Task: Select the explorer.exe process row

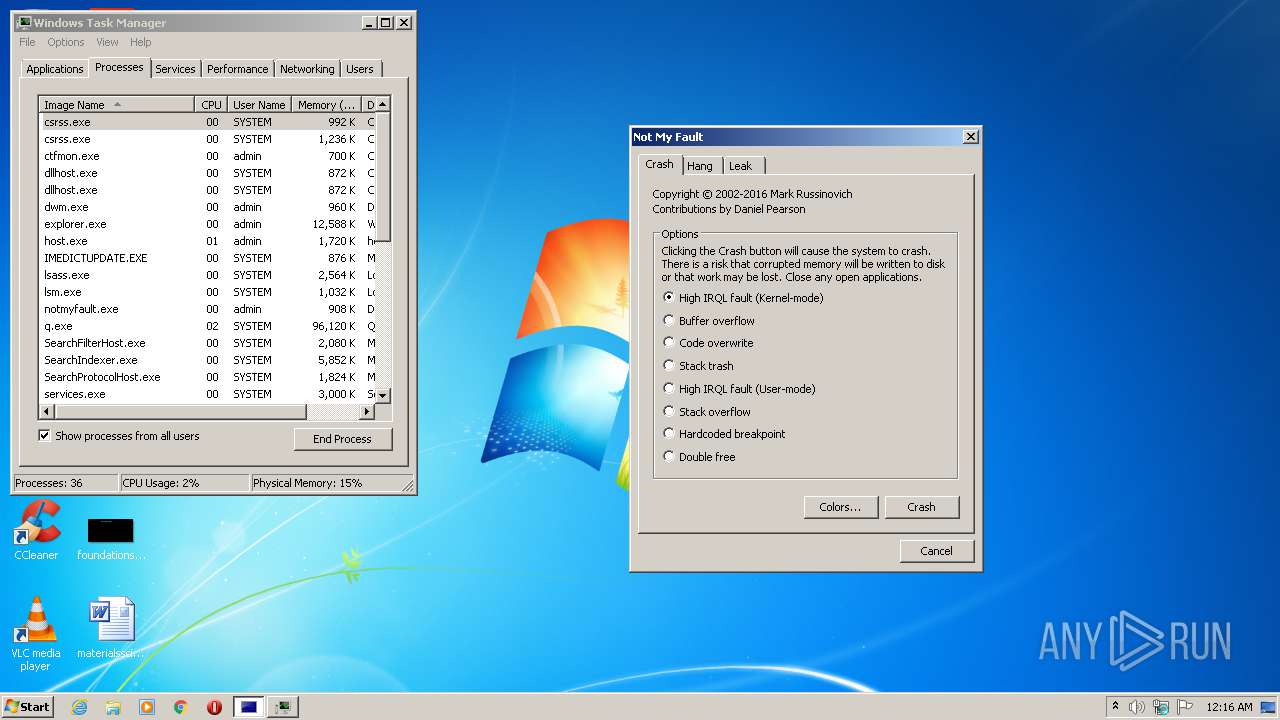Action: [207, 224]
